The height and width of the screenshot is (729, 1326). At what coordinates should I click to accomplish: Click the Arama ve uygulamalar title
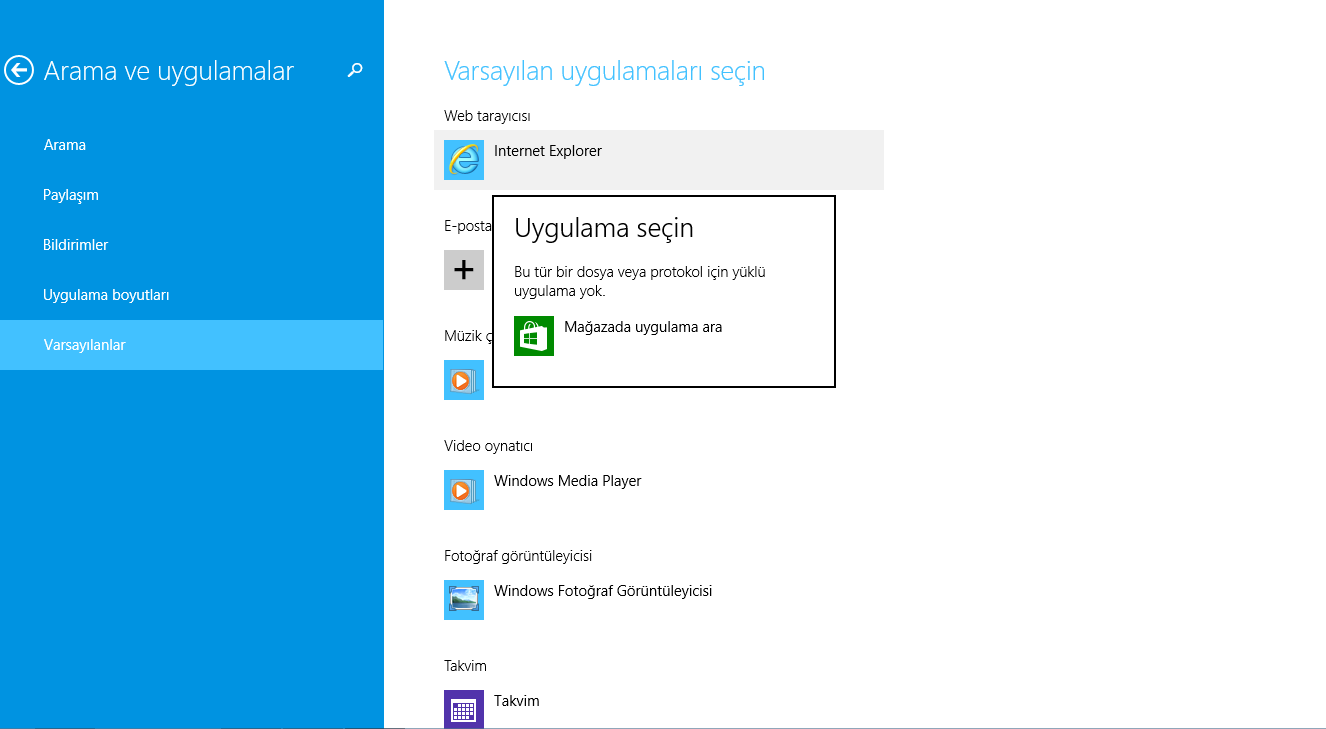(x=169, y=71)
